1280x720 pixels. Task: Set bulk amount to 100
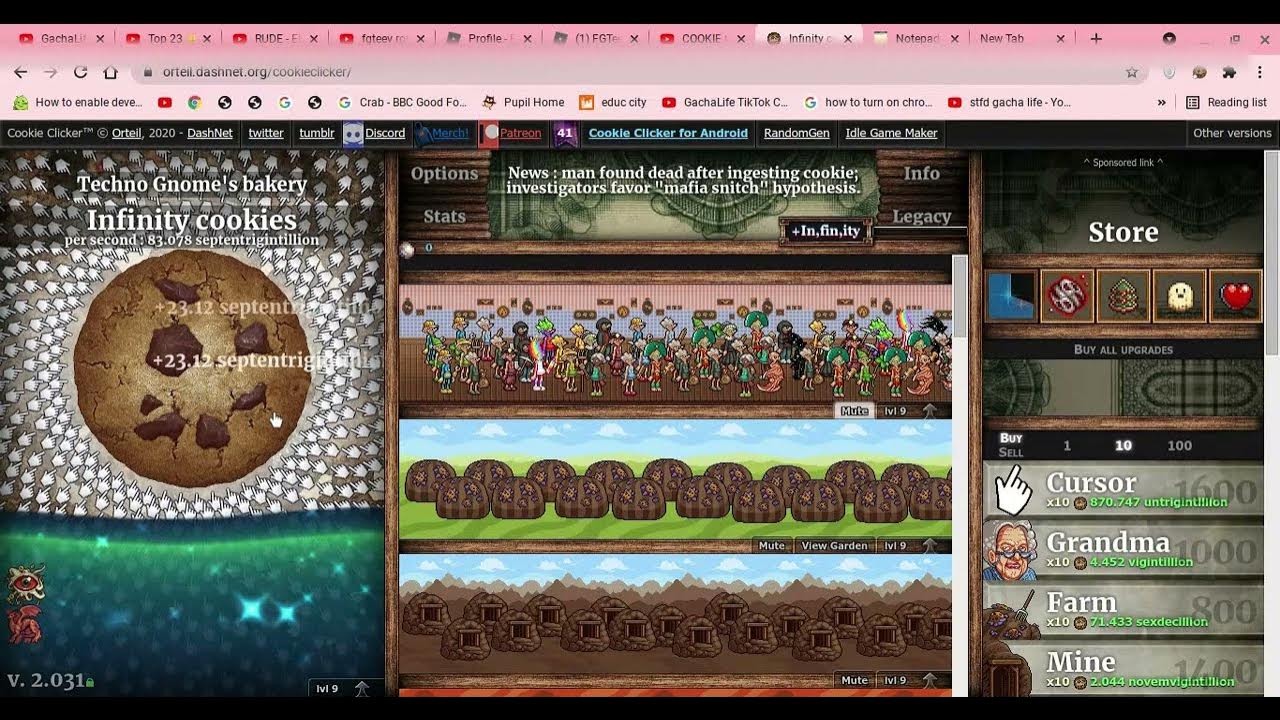1180,446
